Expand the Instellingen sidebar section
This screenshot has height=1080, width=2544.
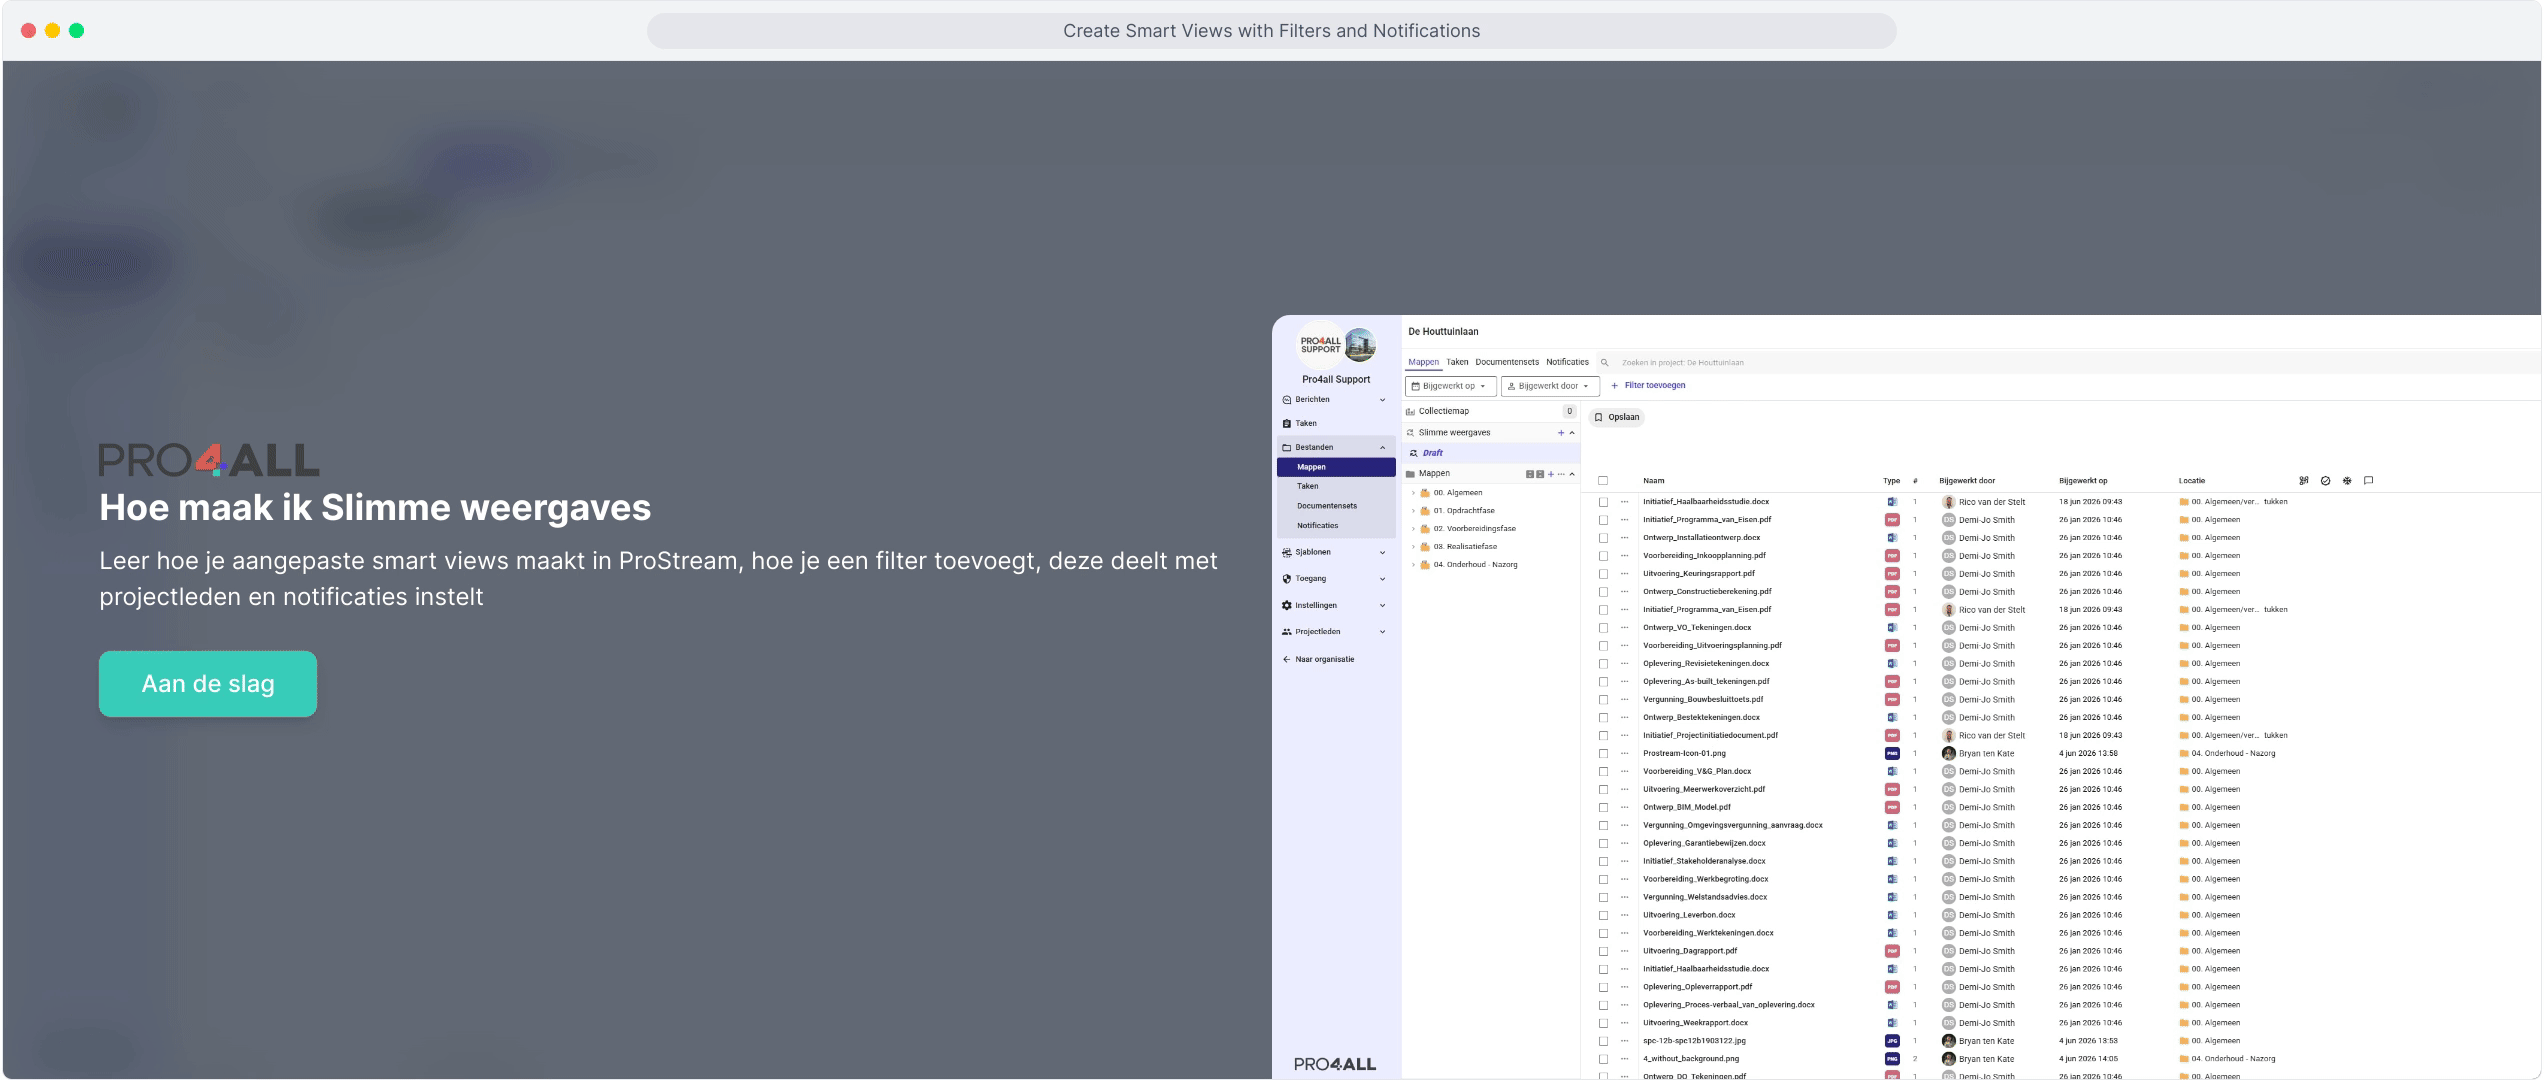[1383, 606]
